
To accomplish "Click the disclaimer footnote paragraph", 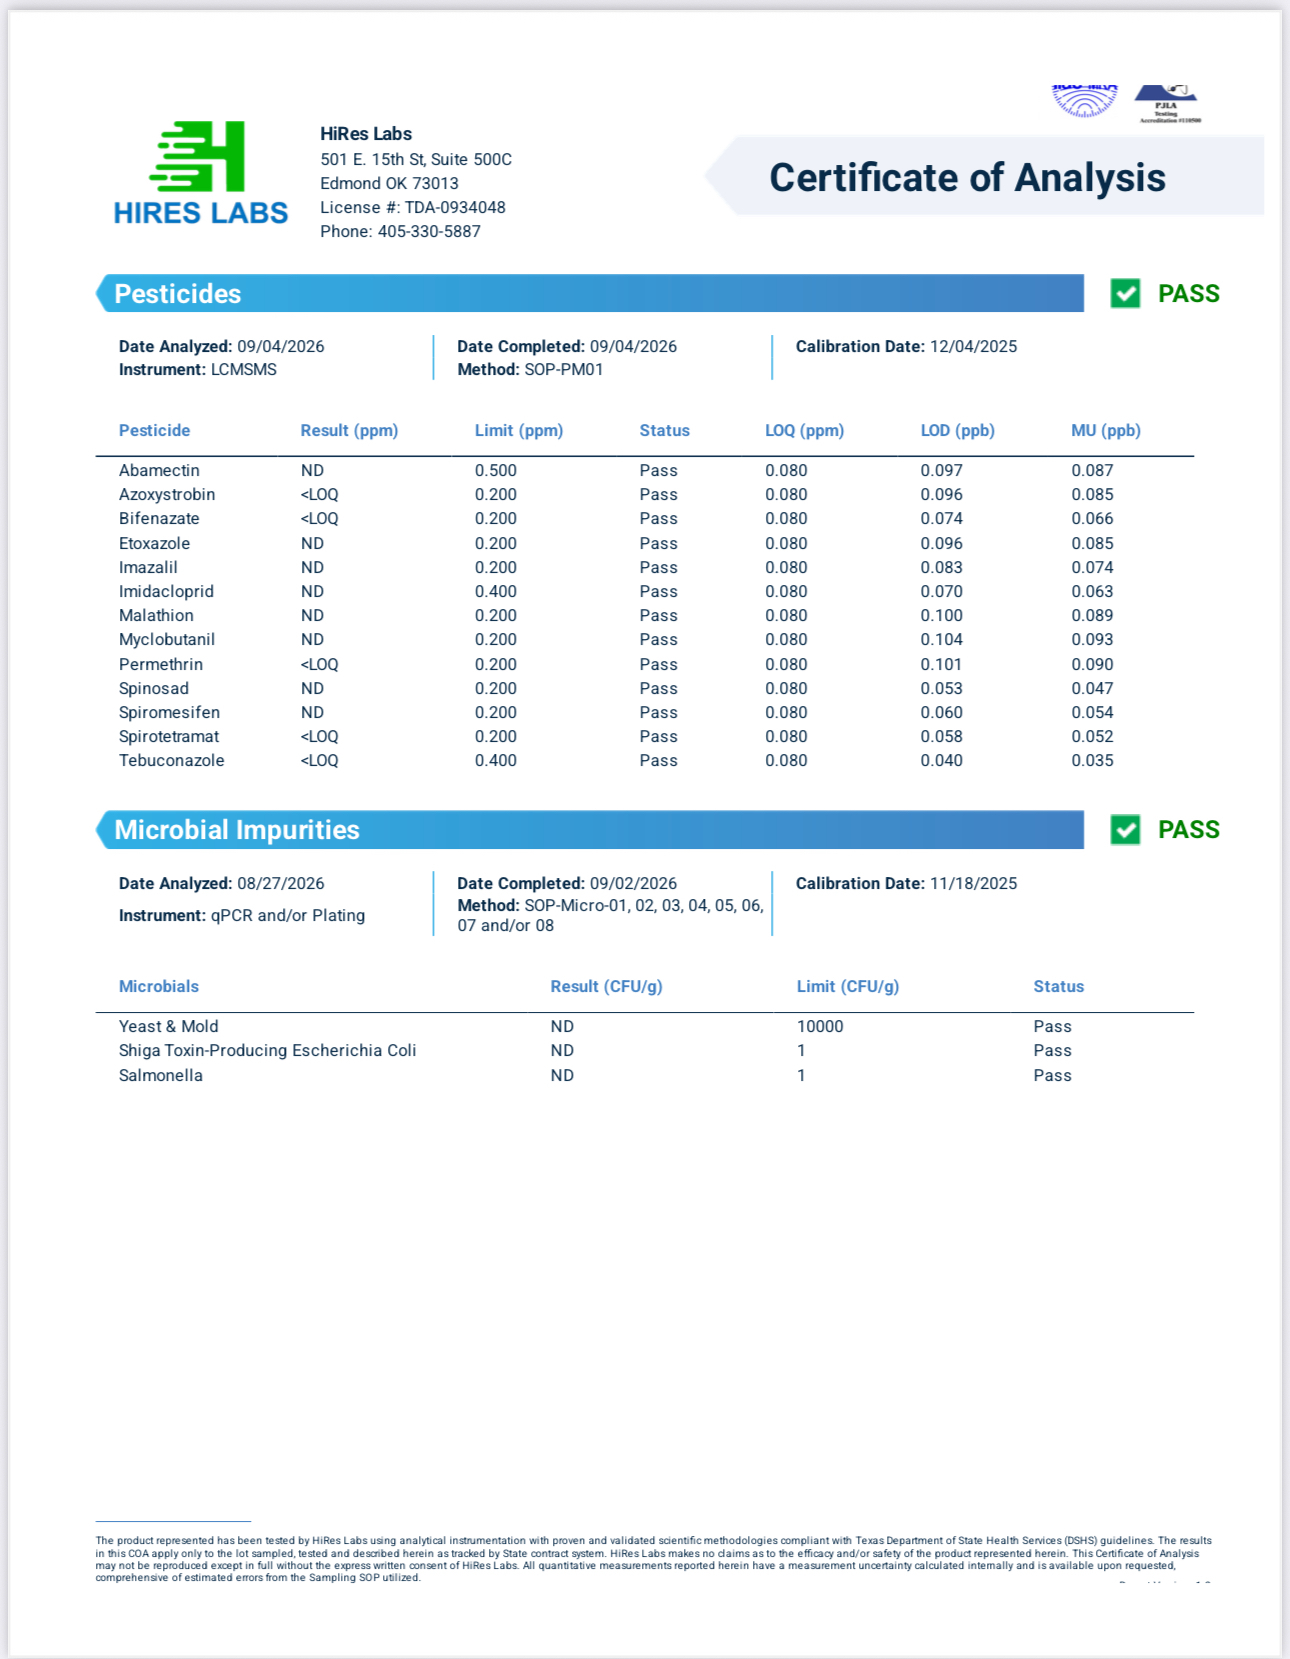I will pos(654,1559).
